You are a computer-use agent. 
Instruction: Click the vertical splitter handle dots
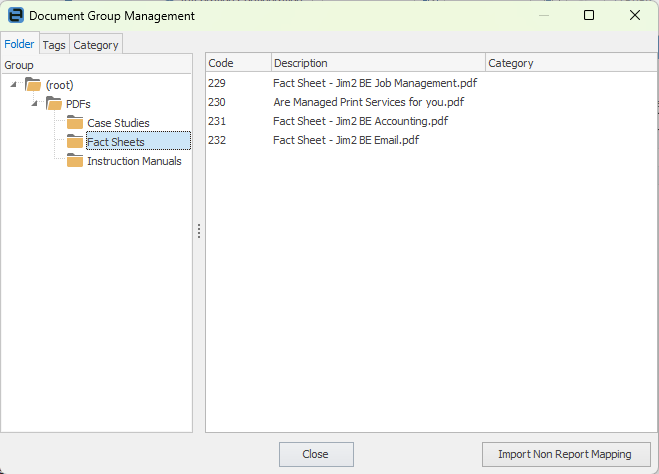pos(199,231)
